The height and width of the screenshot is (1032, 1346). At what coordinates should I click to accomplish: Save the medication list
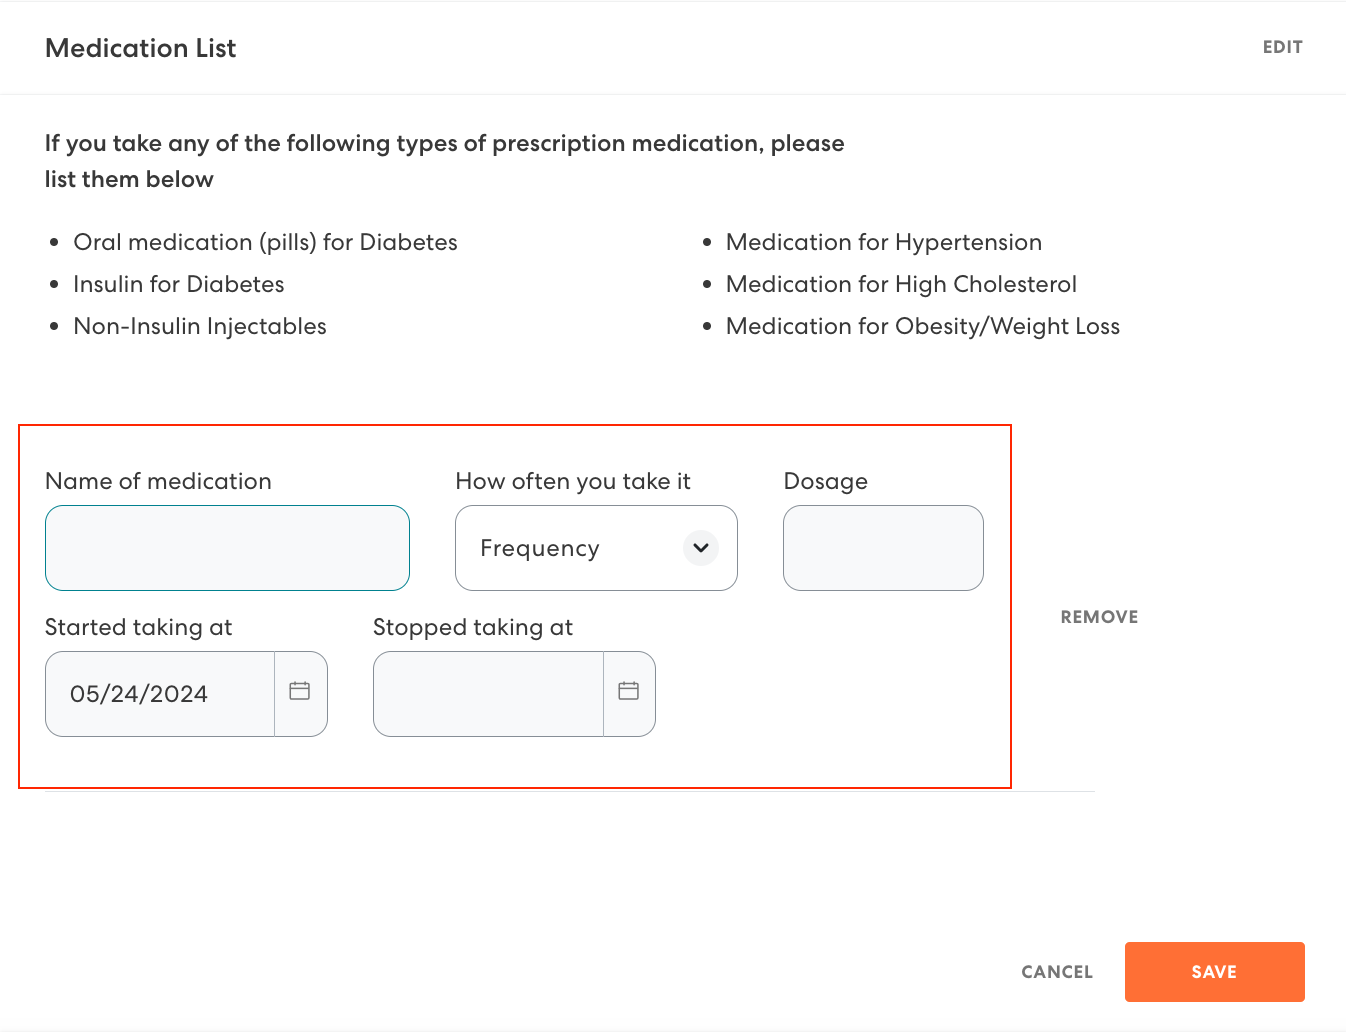coord(1214,972)
